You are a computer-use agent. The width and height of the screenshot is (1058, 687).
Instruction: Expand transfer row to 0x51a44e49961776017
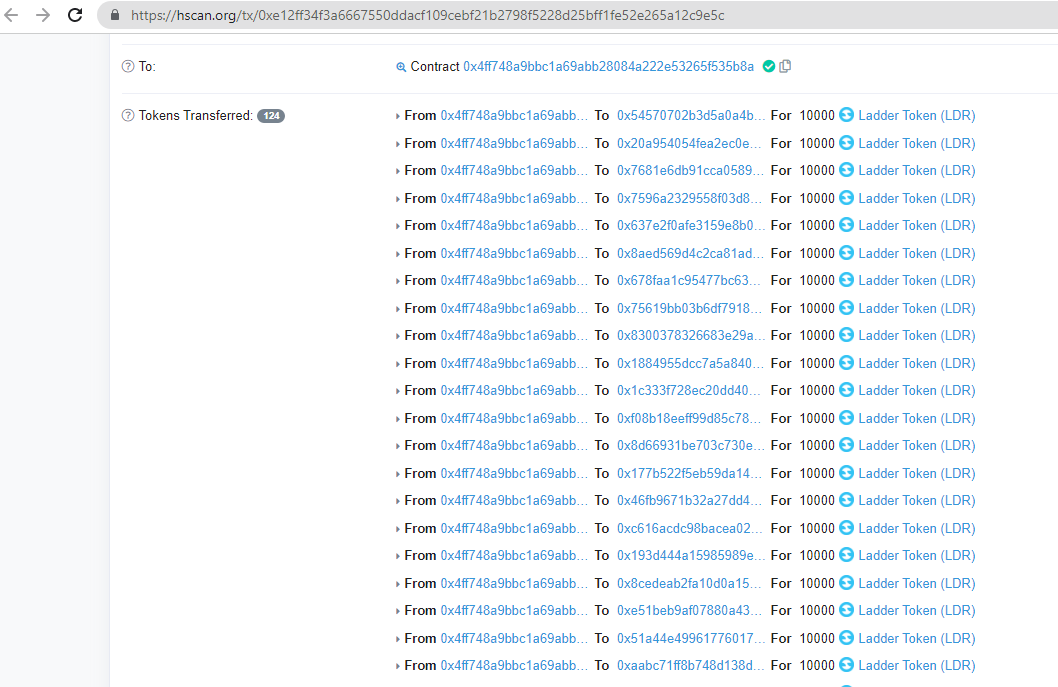[397, 639]
